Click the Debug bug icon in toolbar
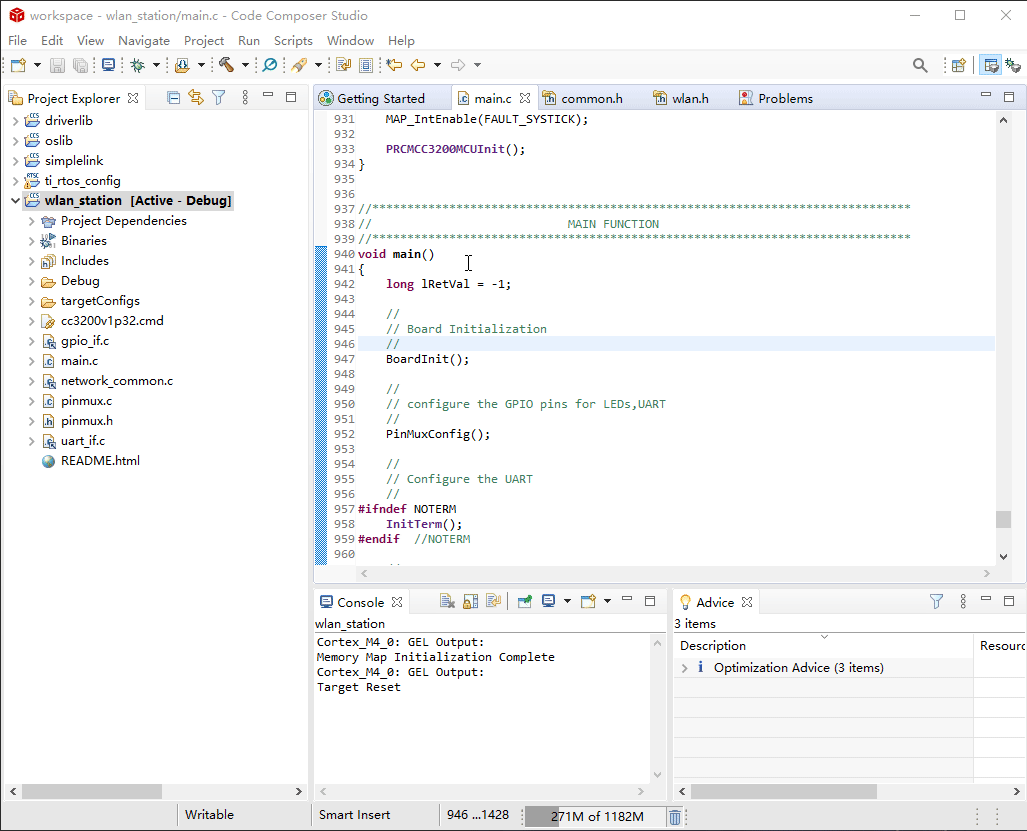 point(137,65)
